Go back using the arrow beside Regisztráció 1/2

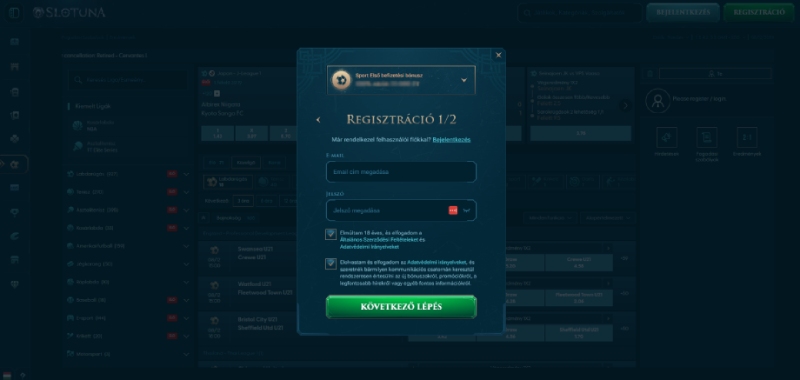click(x=318, y=120)
